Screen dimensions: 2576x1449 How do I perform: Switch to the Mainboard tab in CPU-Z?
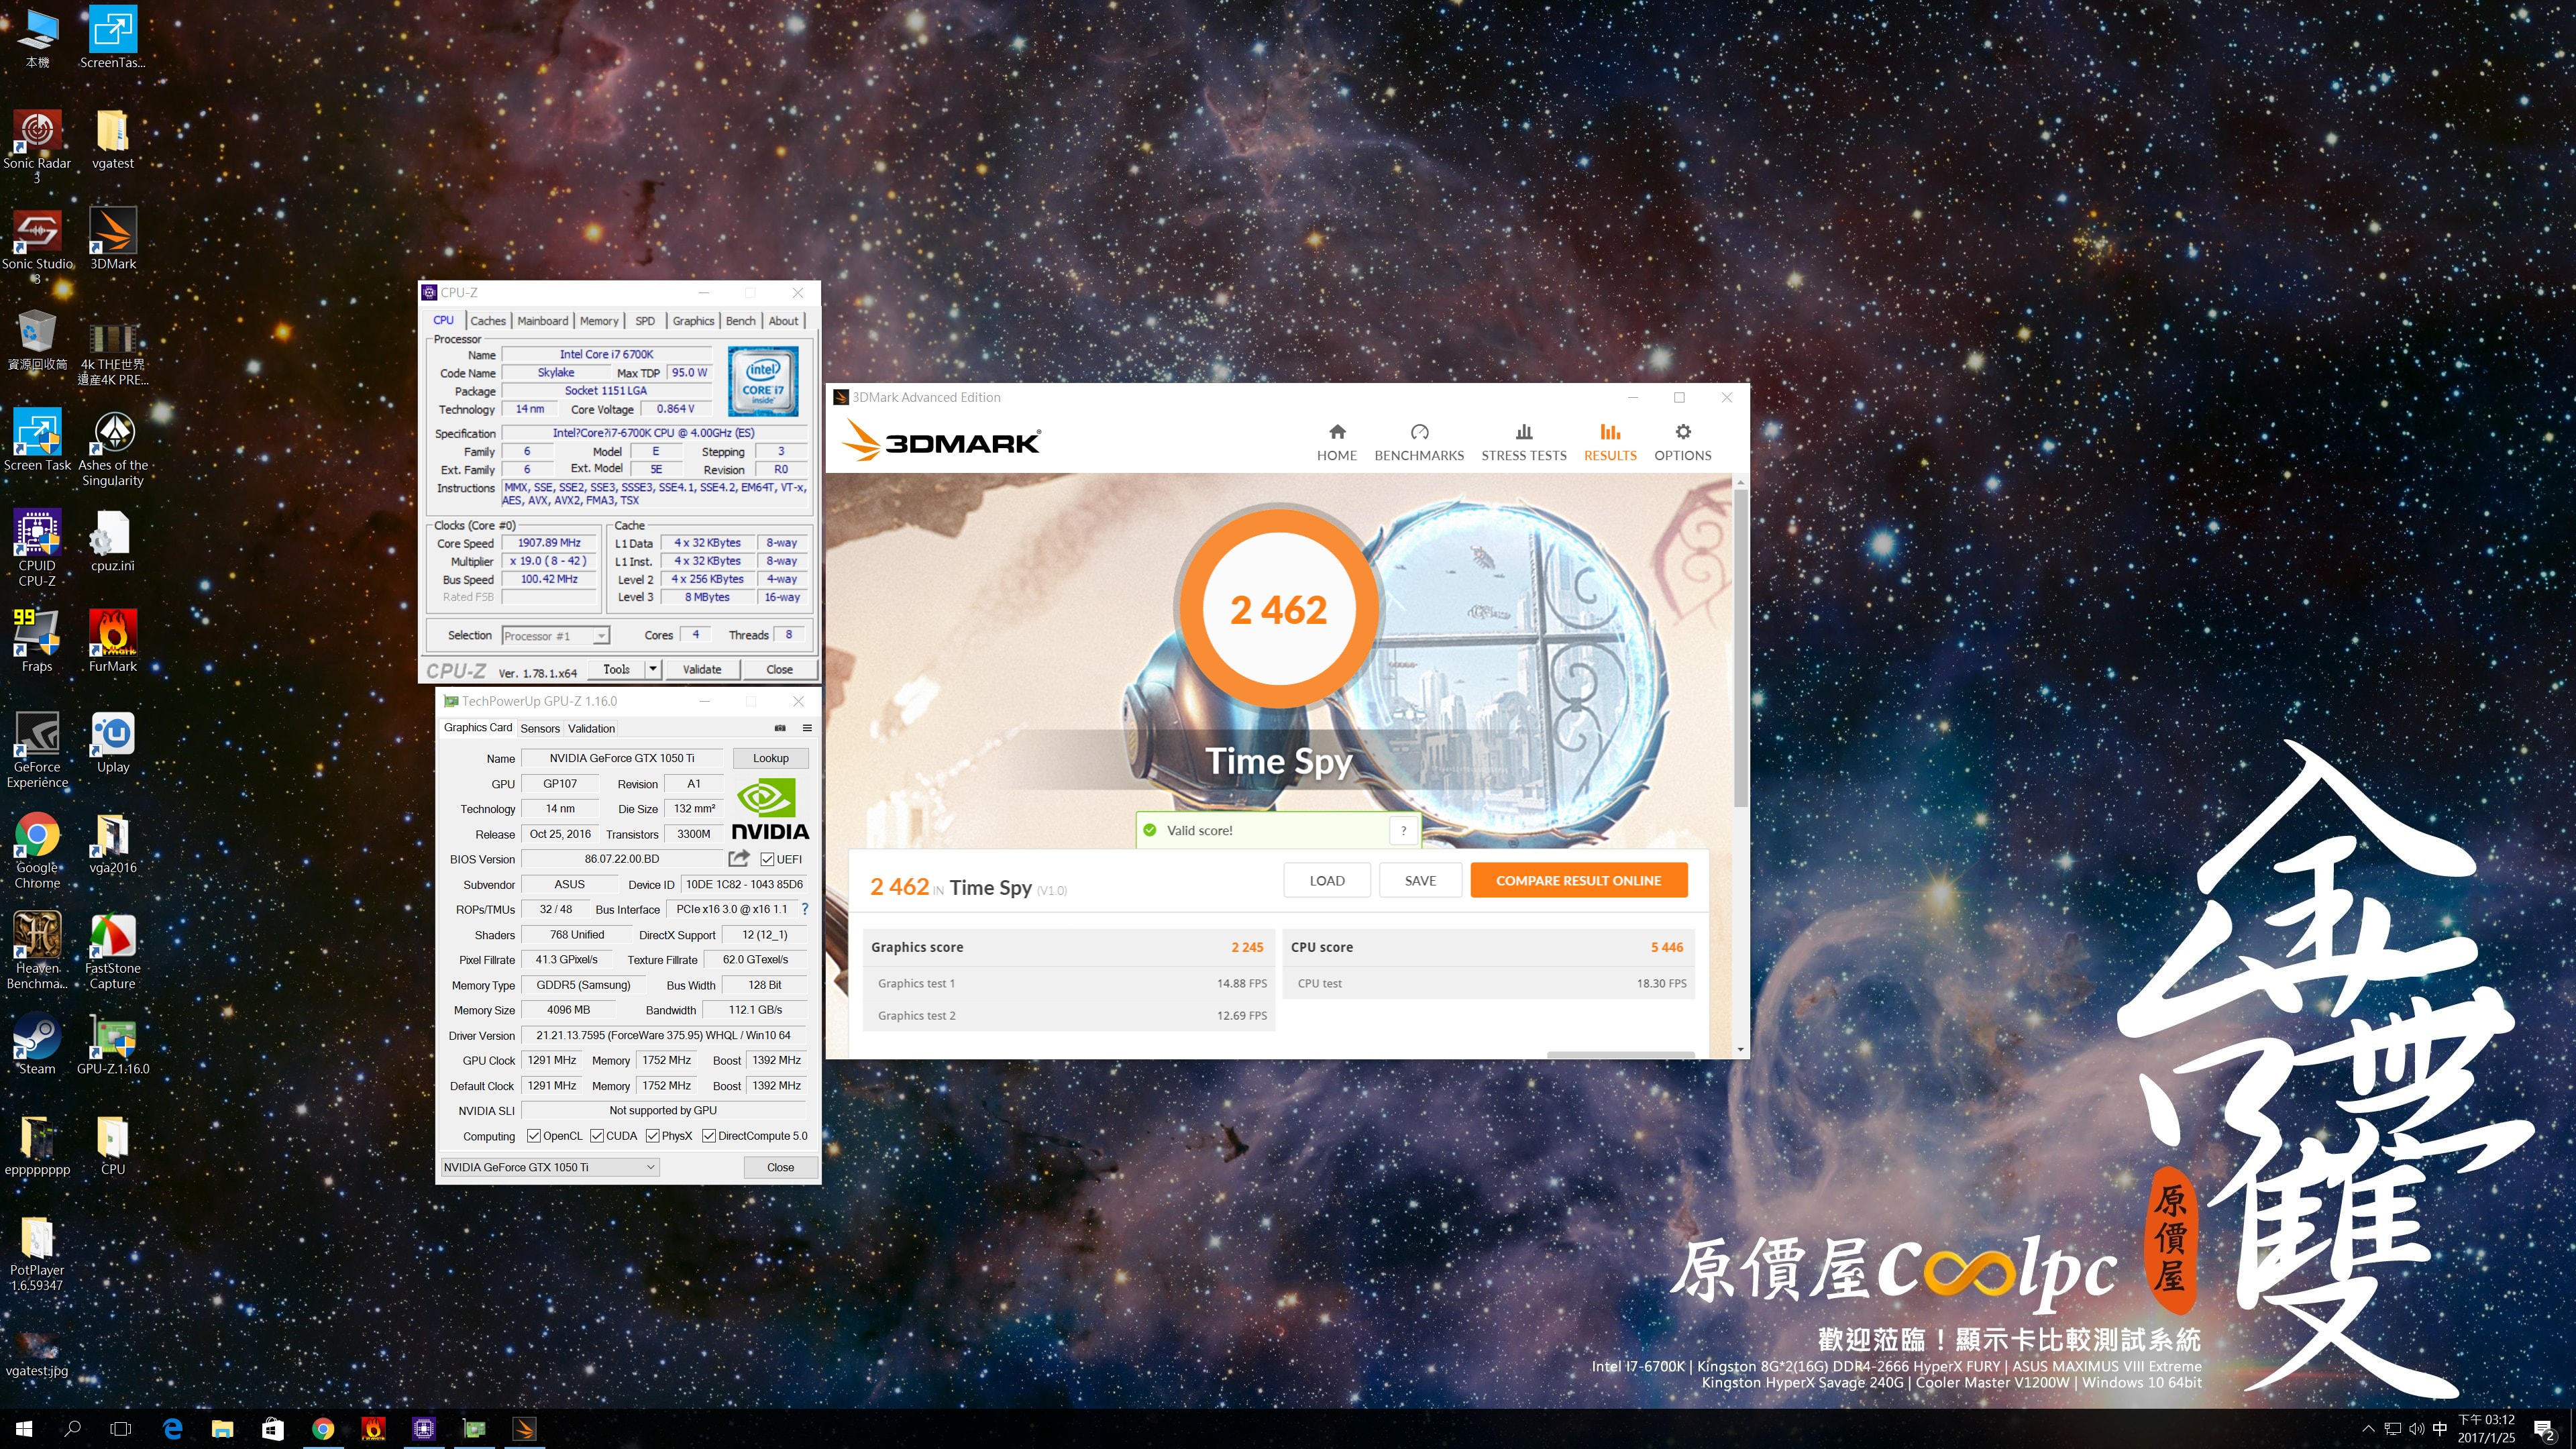pyautogui.click(x=543, y=321)
